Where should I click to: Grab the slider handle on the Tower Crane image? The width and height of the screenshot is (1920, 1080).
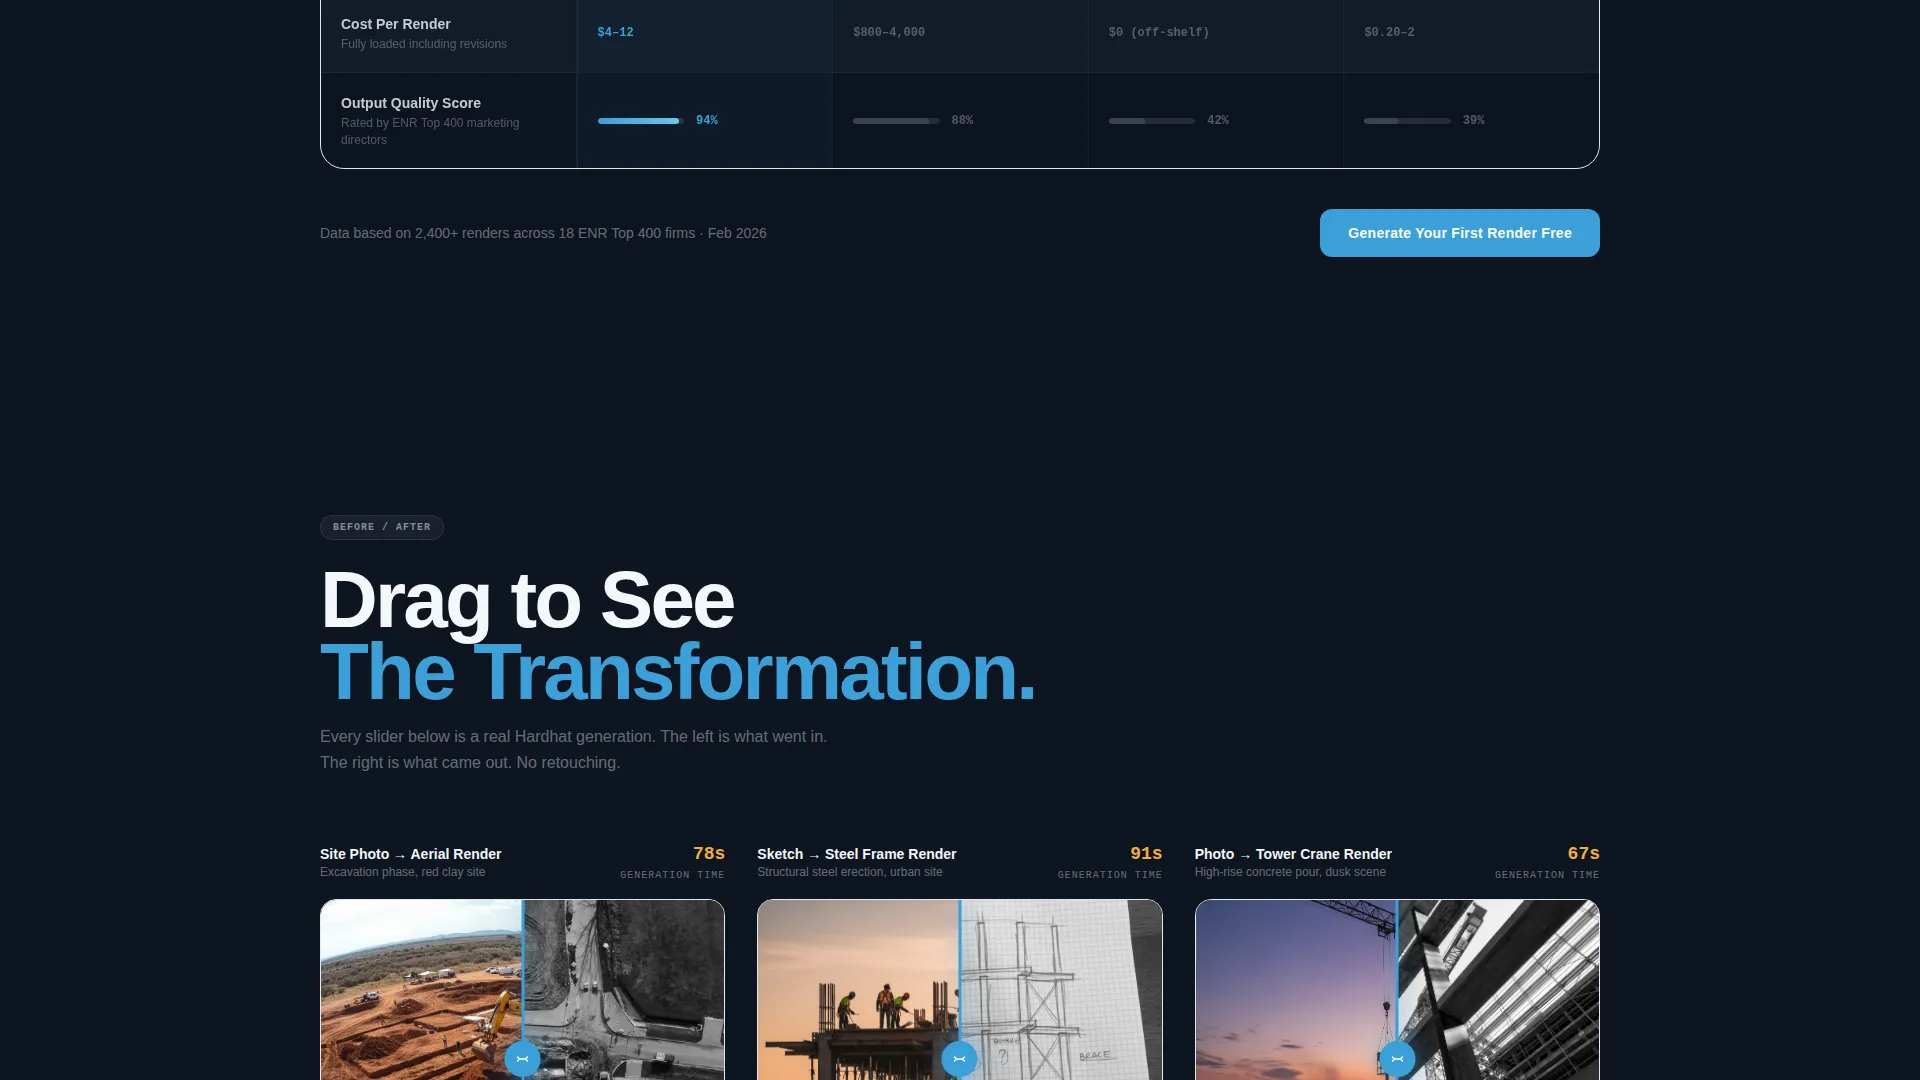point(1397,1058)
